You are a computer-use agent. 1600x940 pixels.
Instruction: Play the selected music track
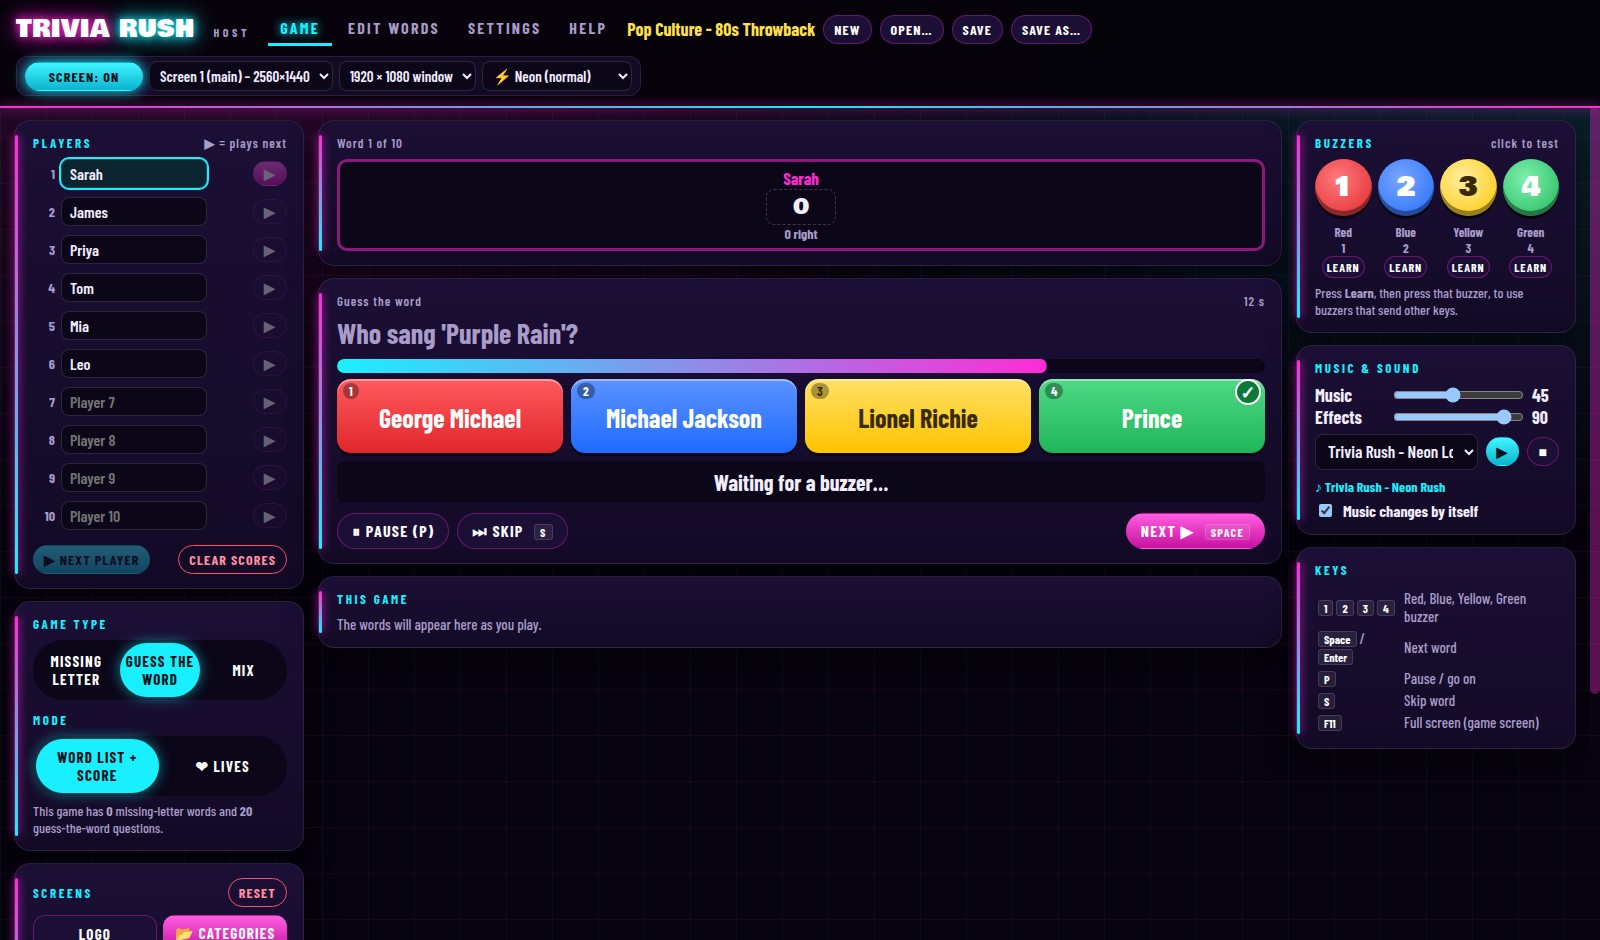click(x=1502, y=452)
